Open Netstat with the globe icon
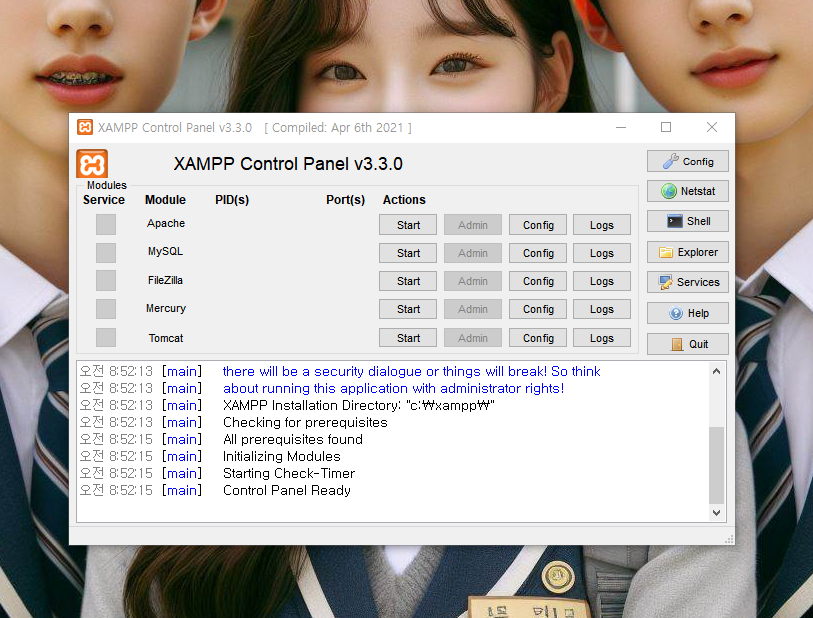Viewport: 813px width, 618px height. pyautogui.click(x=688, y=191)
